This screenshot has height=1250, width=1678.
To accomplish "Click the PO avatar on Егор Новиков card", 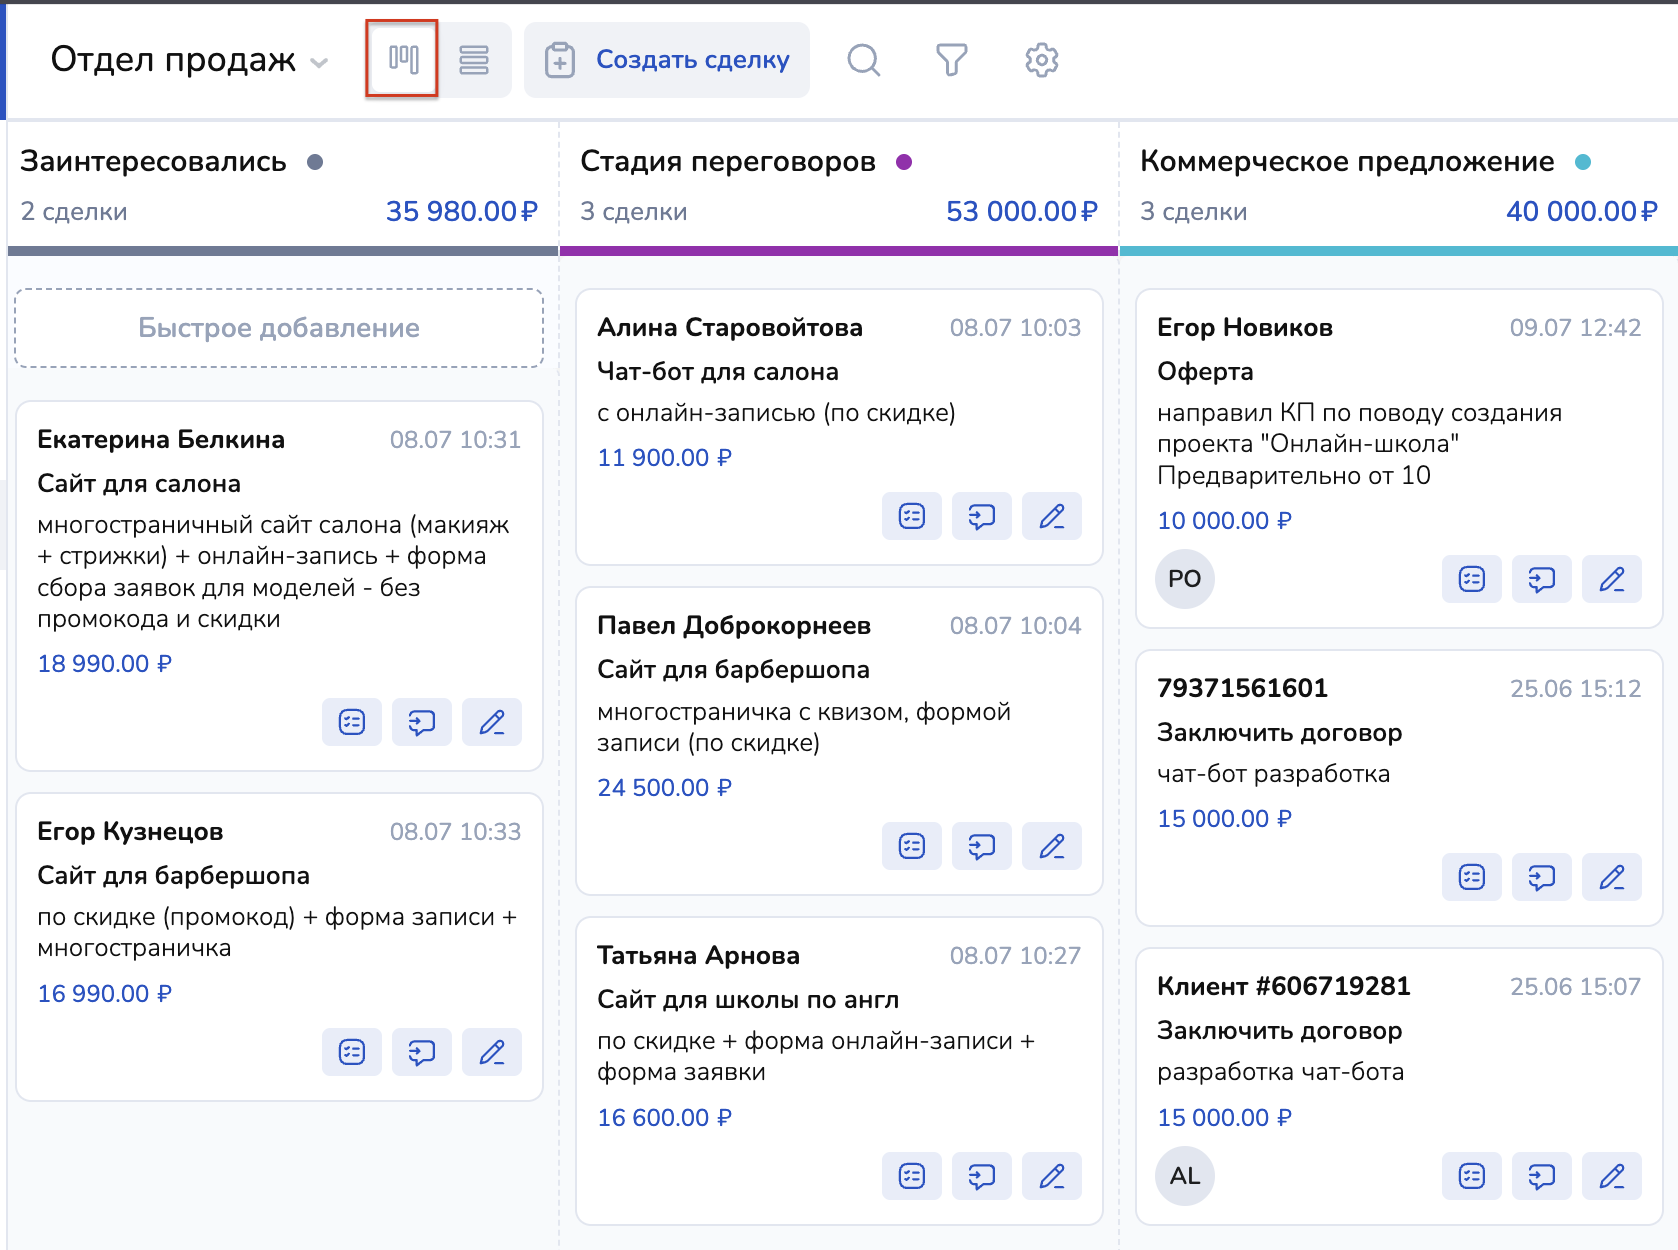I will pyautogui.click(x=1185, y=579).
